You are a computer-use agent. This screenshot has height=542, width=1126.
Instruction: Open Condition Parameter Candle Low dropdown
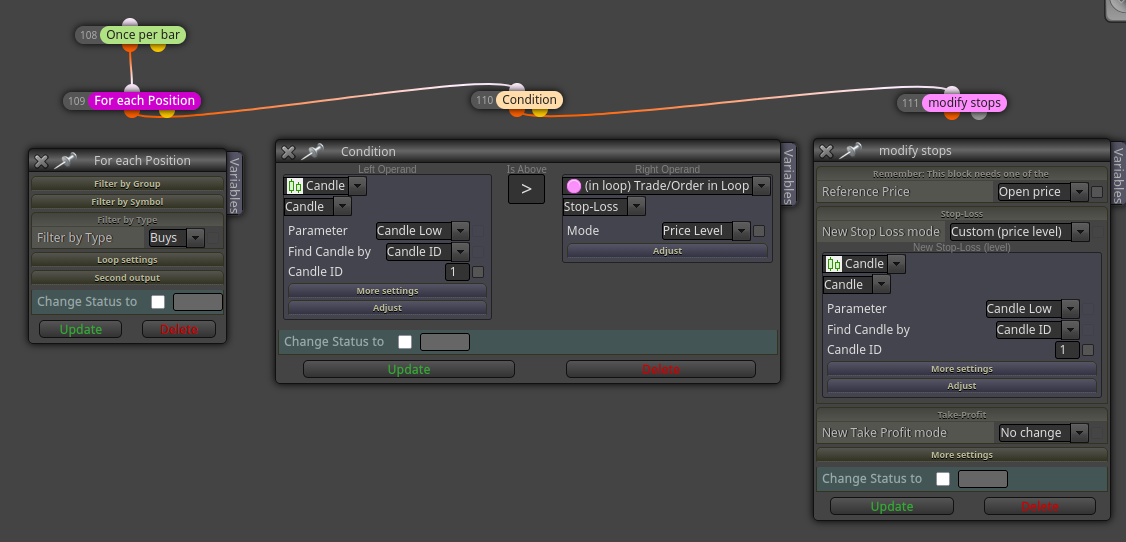click(x=422, y=230)
